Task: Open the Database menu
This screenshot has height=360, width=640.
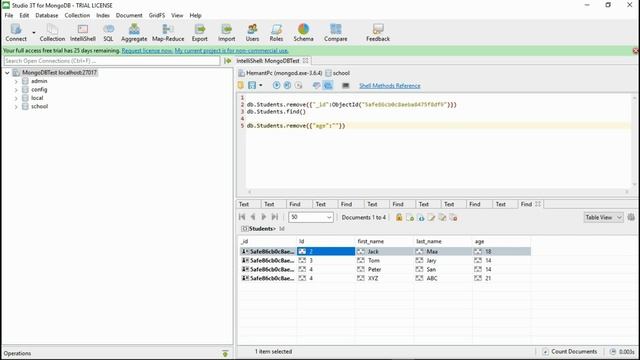Action: click(x=47, y=15)
